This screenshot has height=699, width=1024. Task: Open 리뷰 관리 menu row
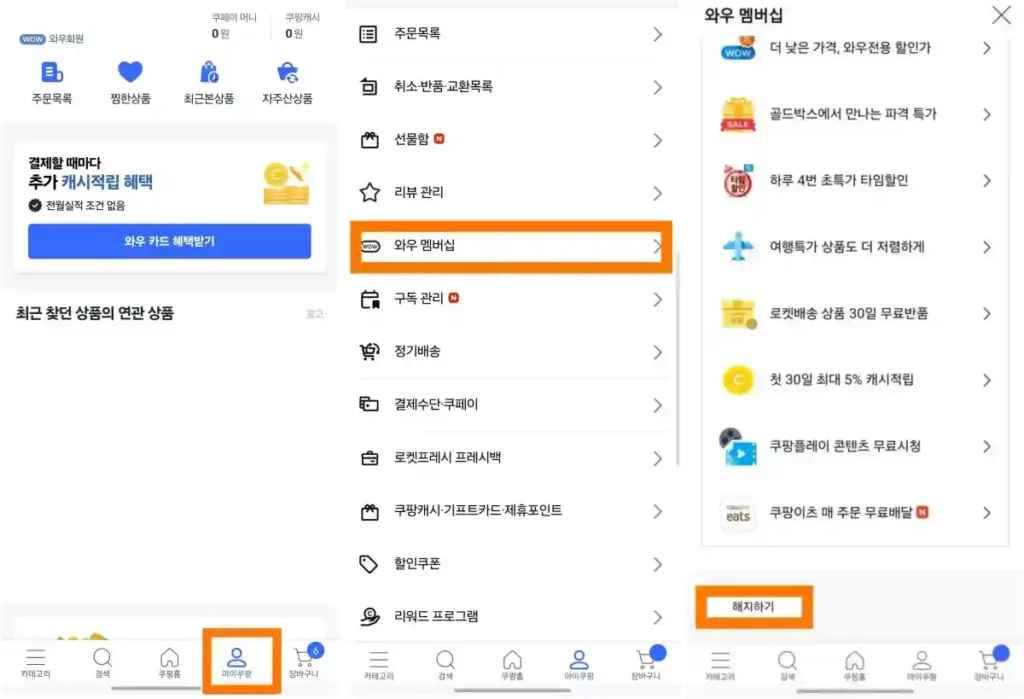[511, 193]
